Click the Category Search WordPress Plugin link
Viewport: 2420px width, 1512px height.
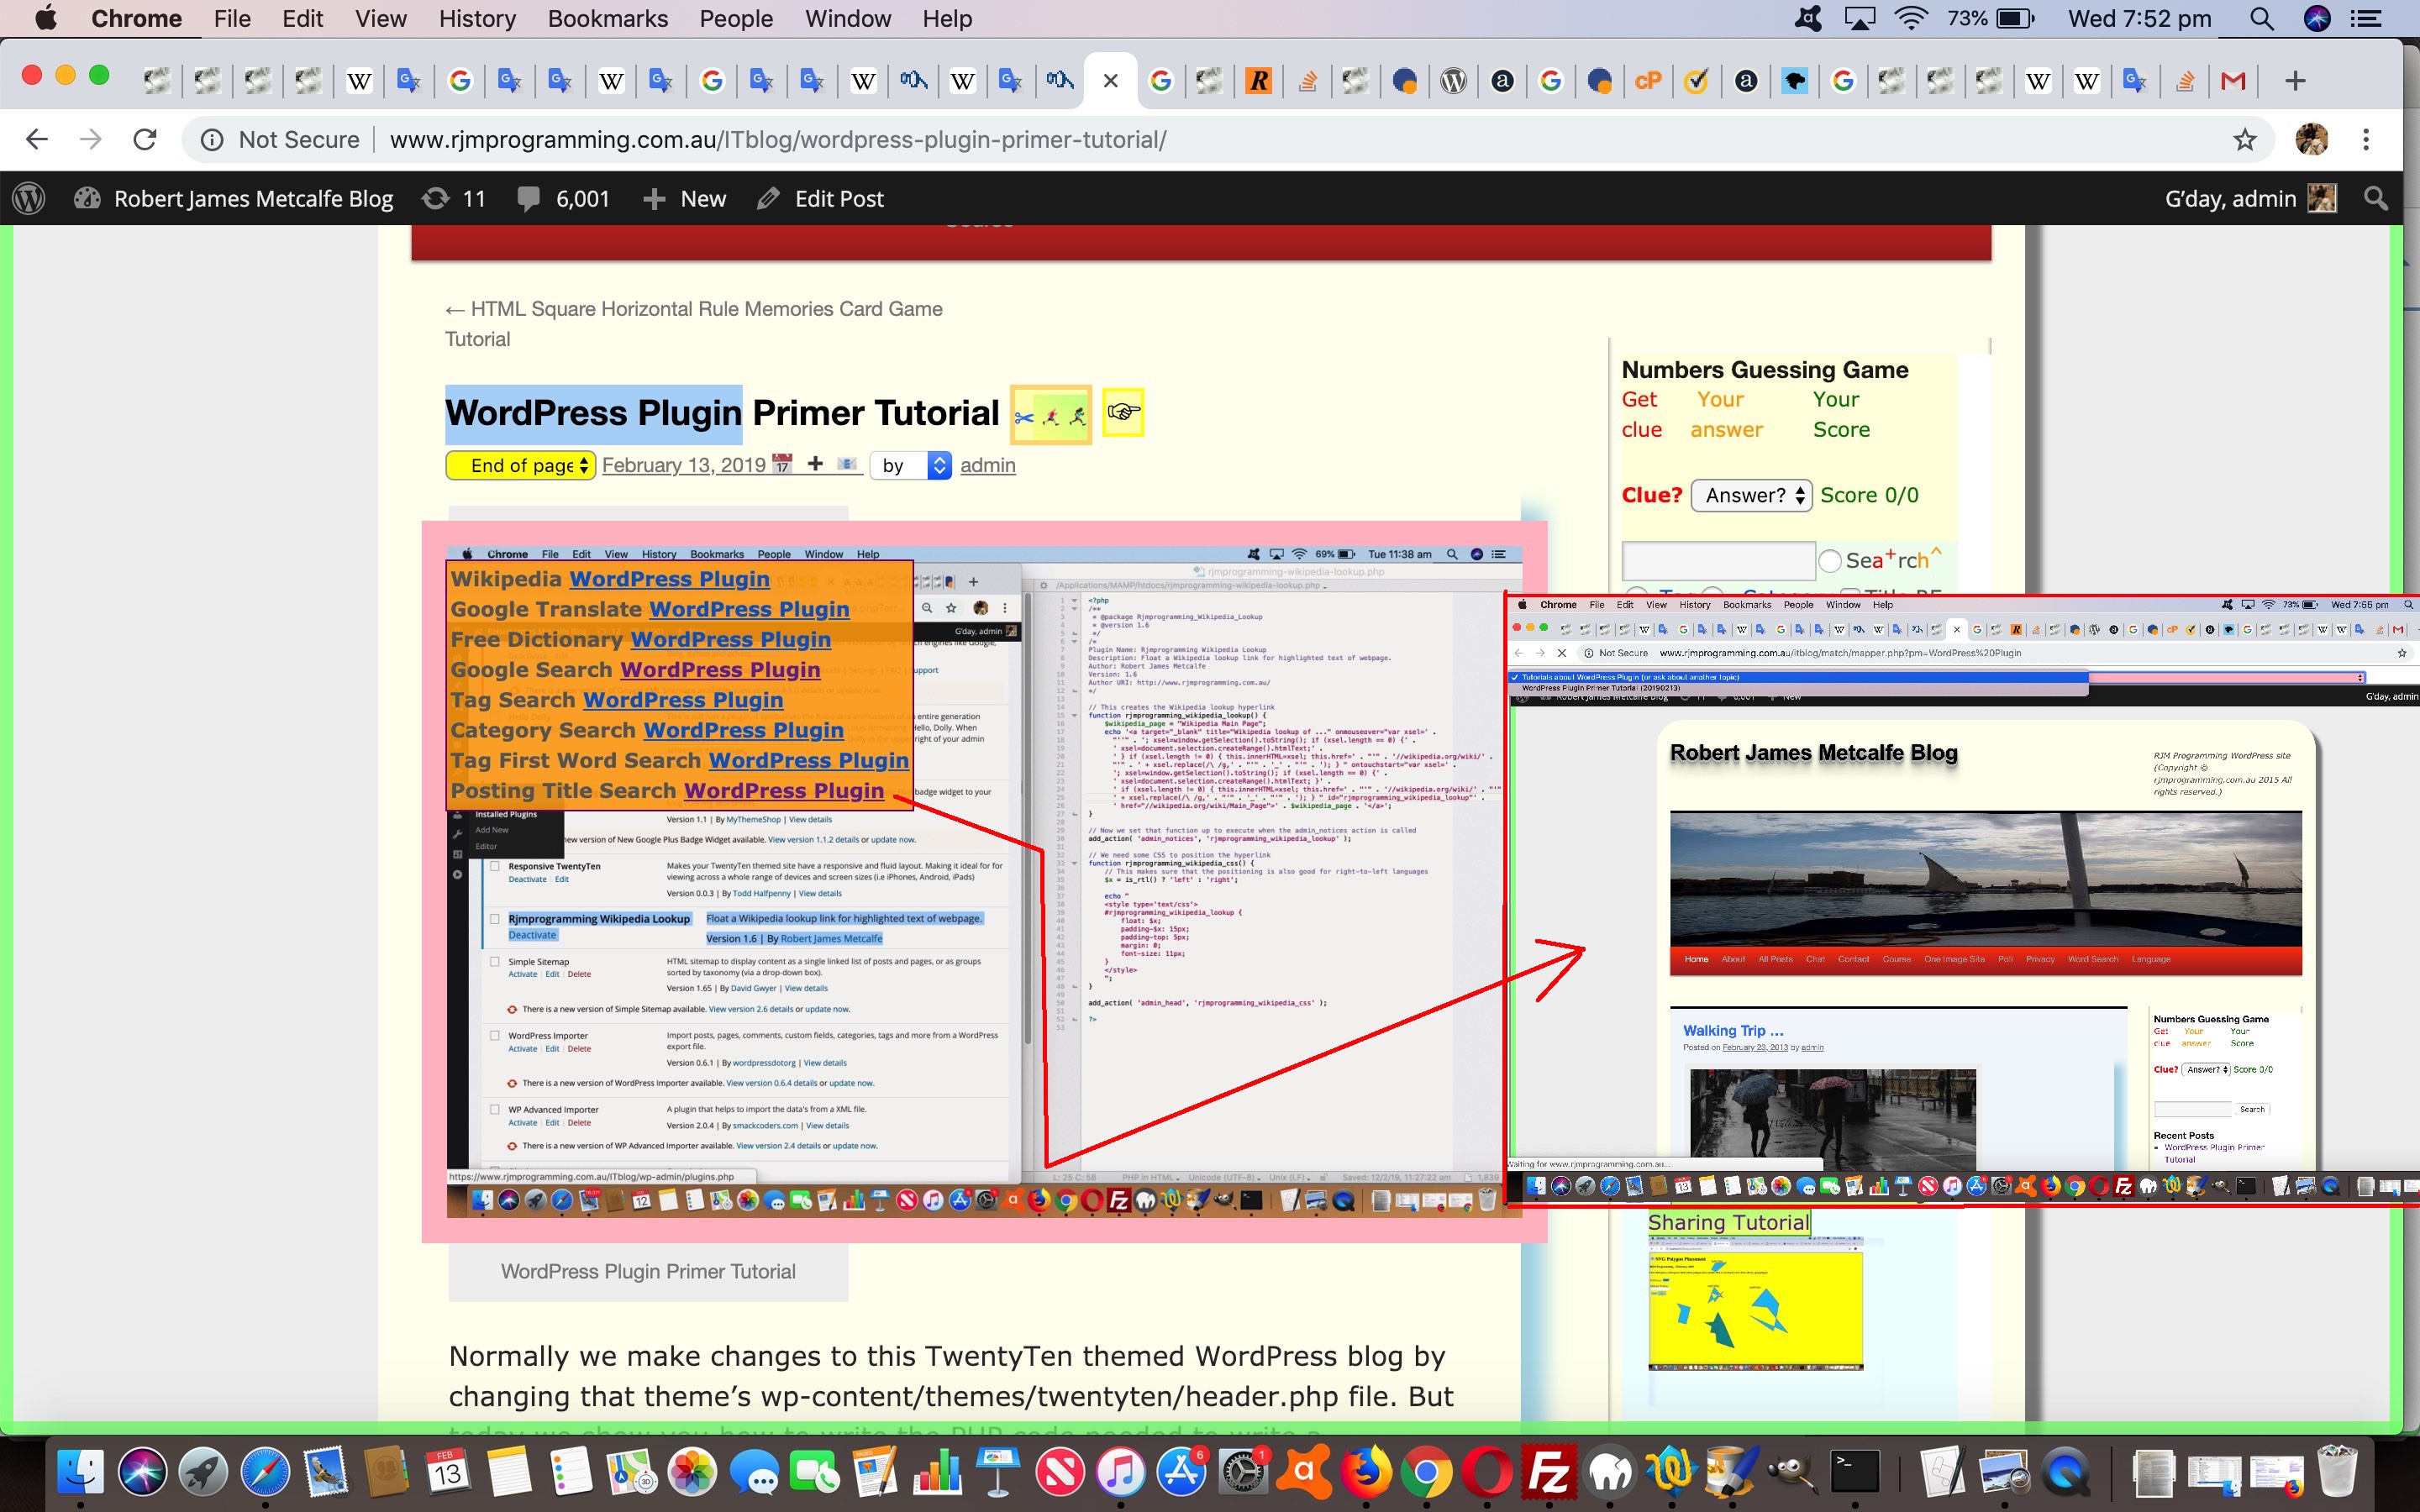pyautogui.click(x=743, y=730)
